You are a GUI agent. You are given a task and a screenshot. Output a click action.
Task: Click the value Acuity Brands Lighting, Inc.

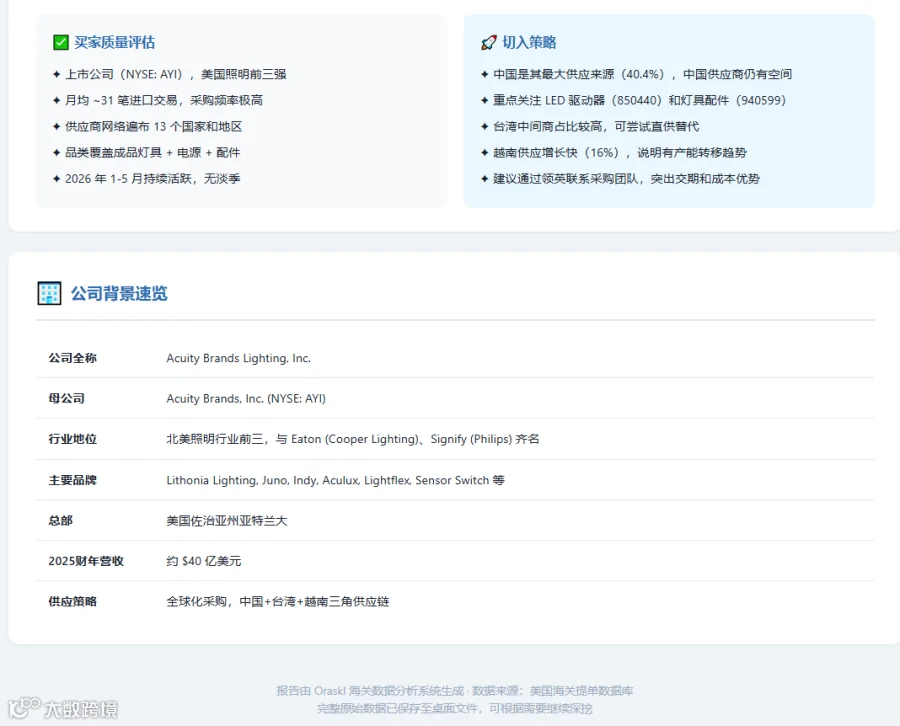coord(239,358)
